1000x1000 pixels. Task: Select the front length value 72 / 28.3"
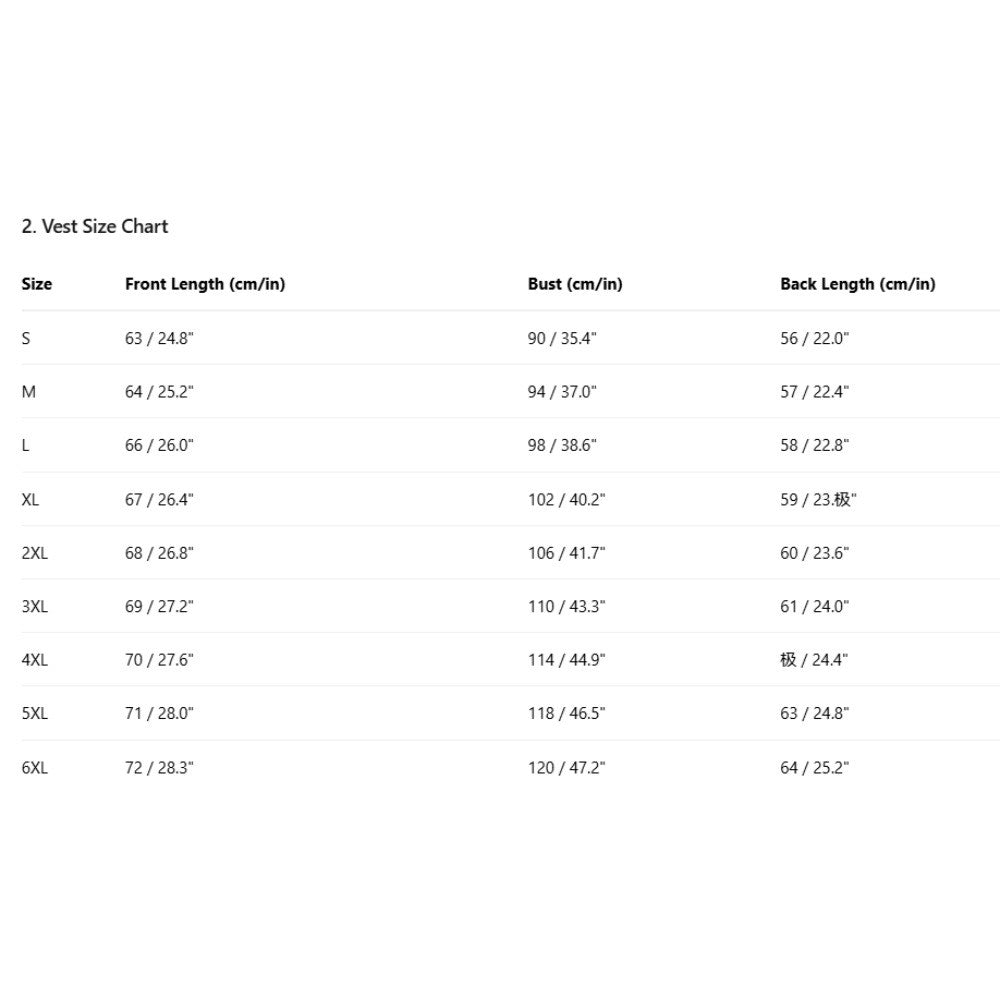pyautogui.click(x=159, y=768)
